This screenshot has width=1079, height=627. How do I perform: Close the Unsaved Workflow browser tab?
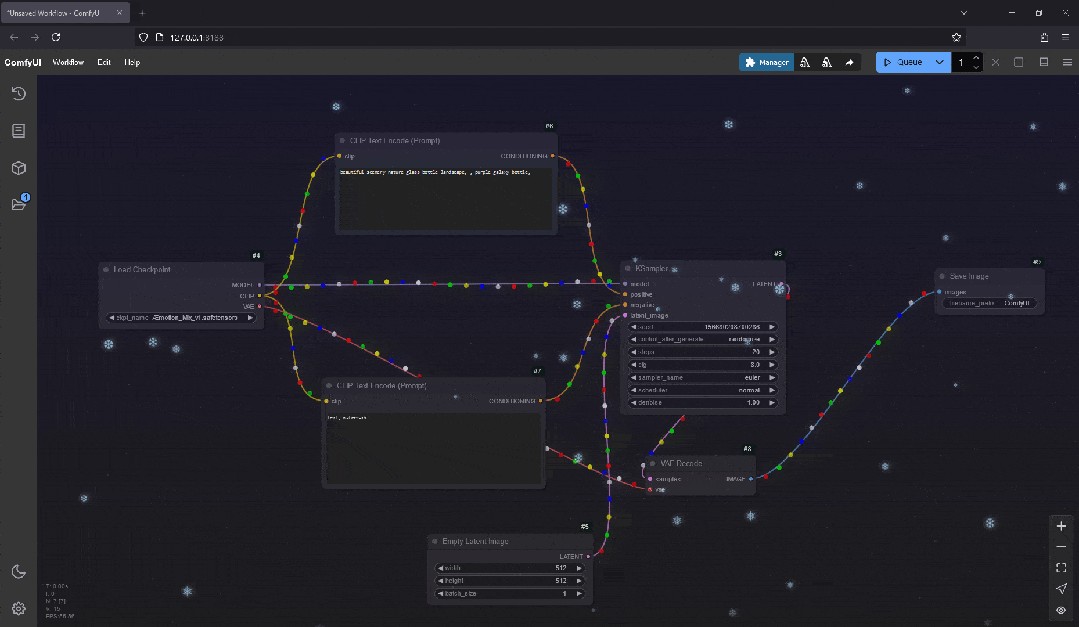(x=119, y=12)
